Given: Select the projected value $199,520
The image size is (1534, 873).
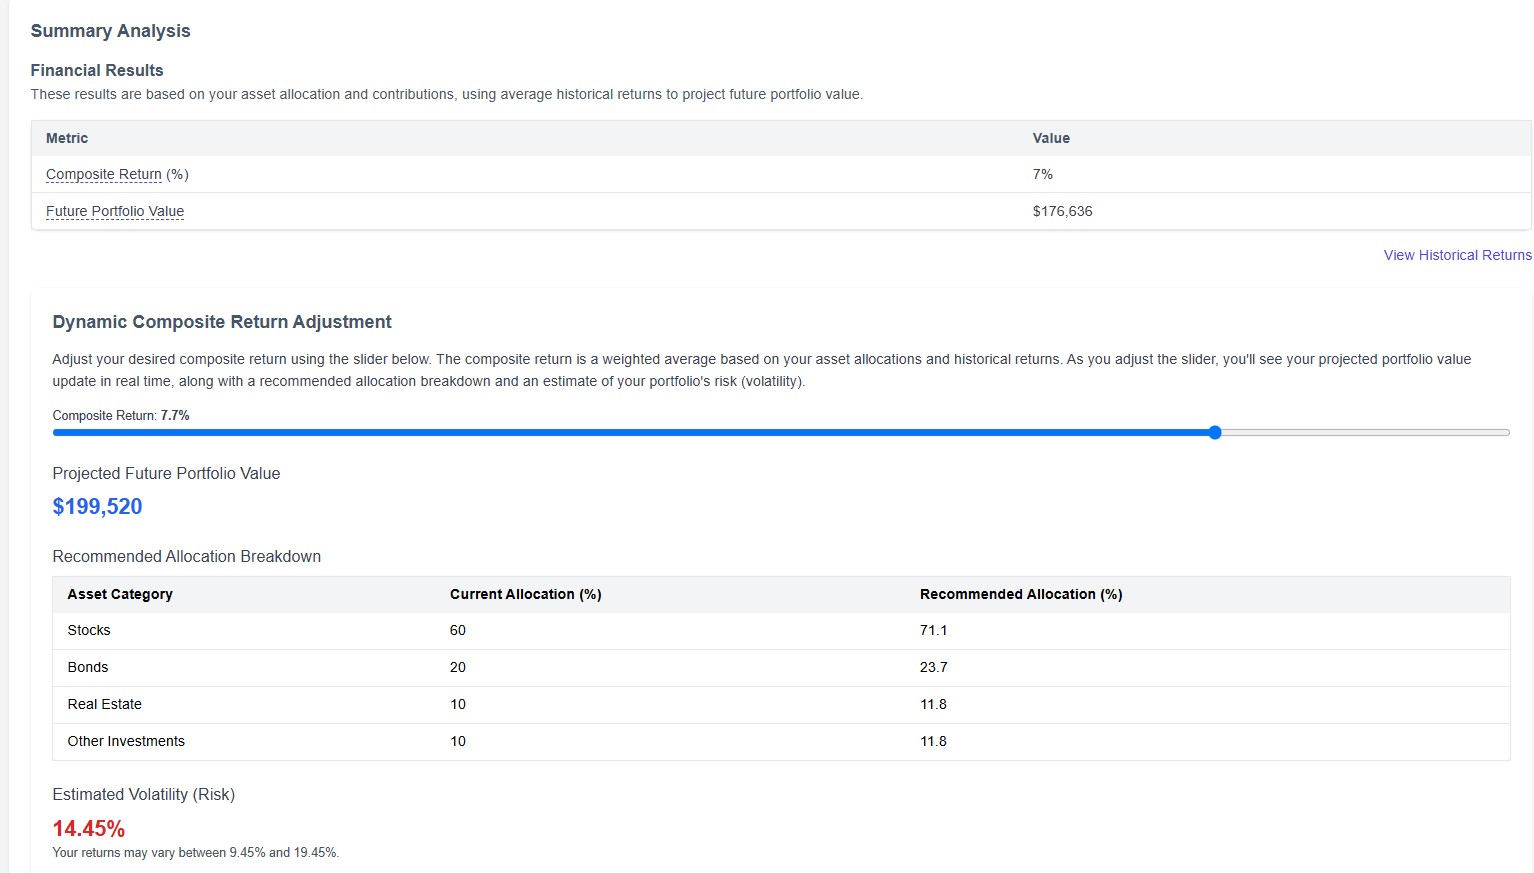Looking at the screenshot, I should coord(97,507).
